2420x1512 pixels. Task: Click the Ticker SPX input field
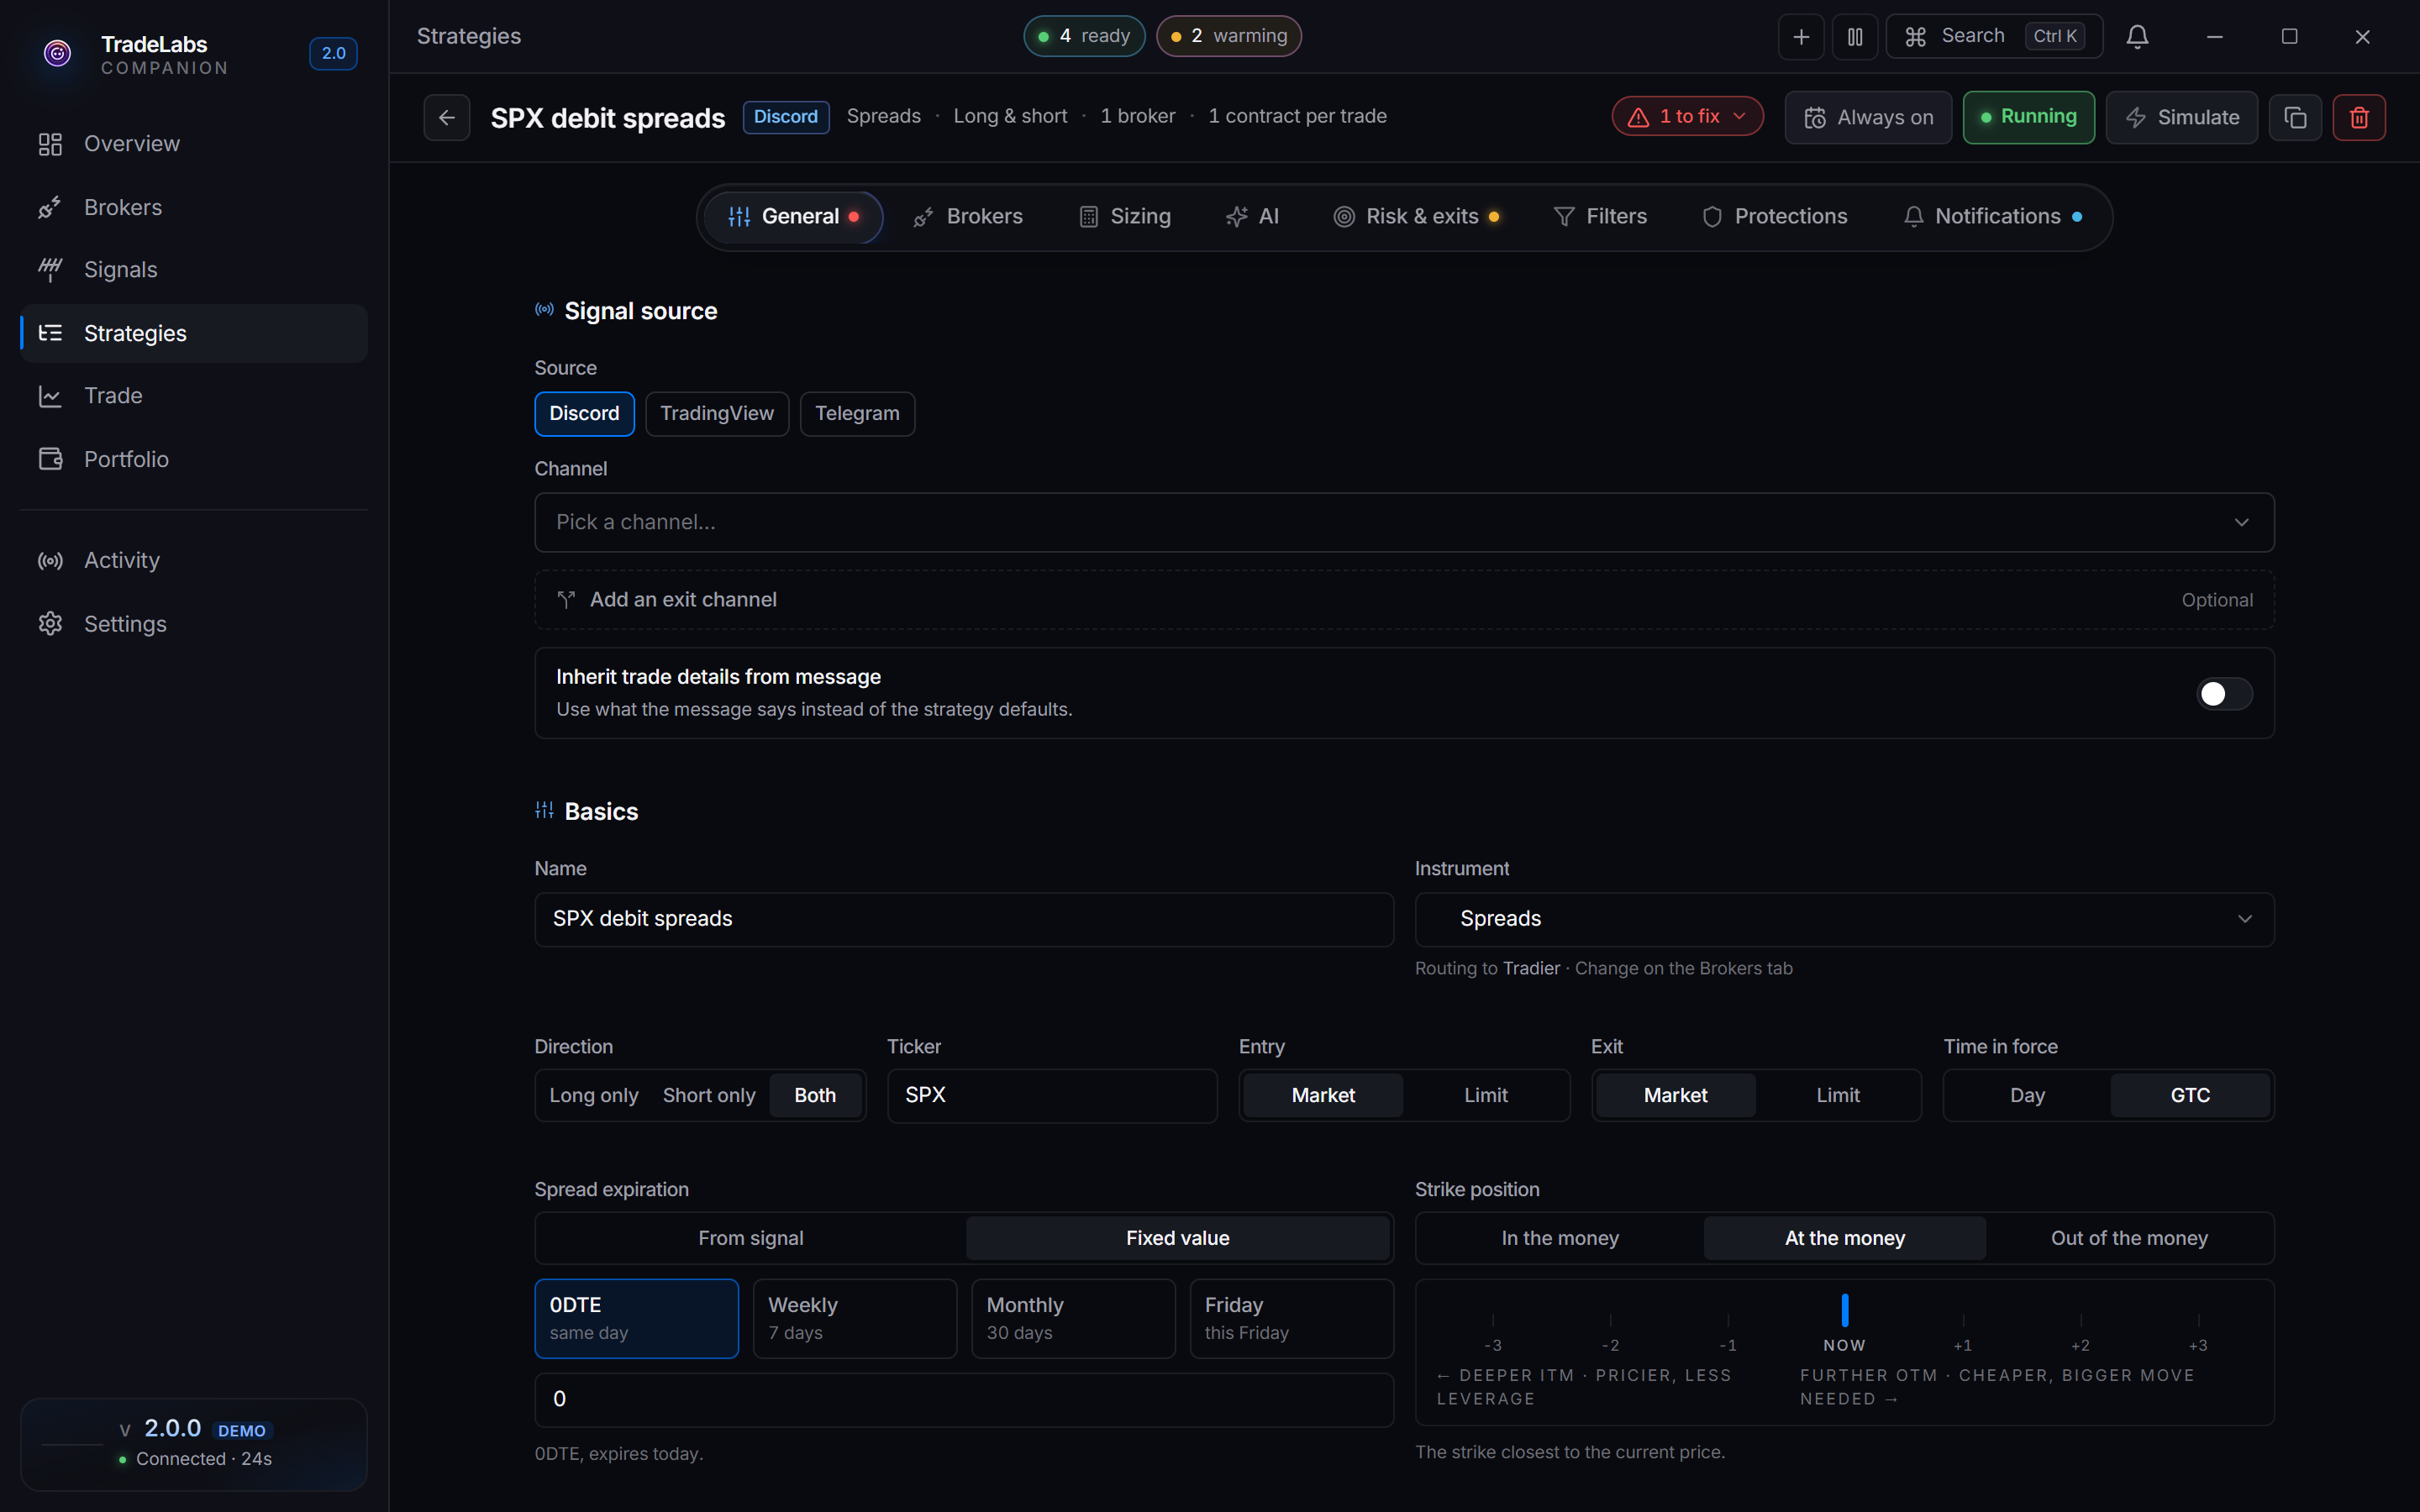1052,1096
